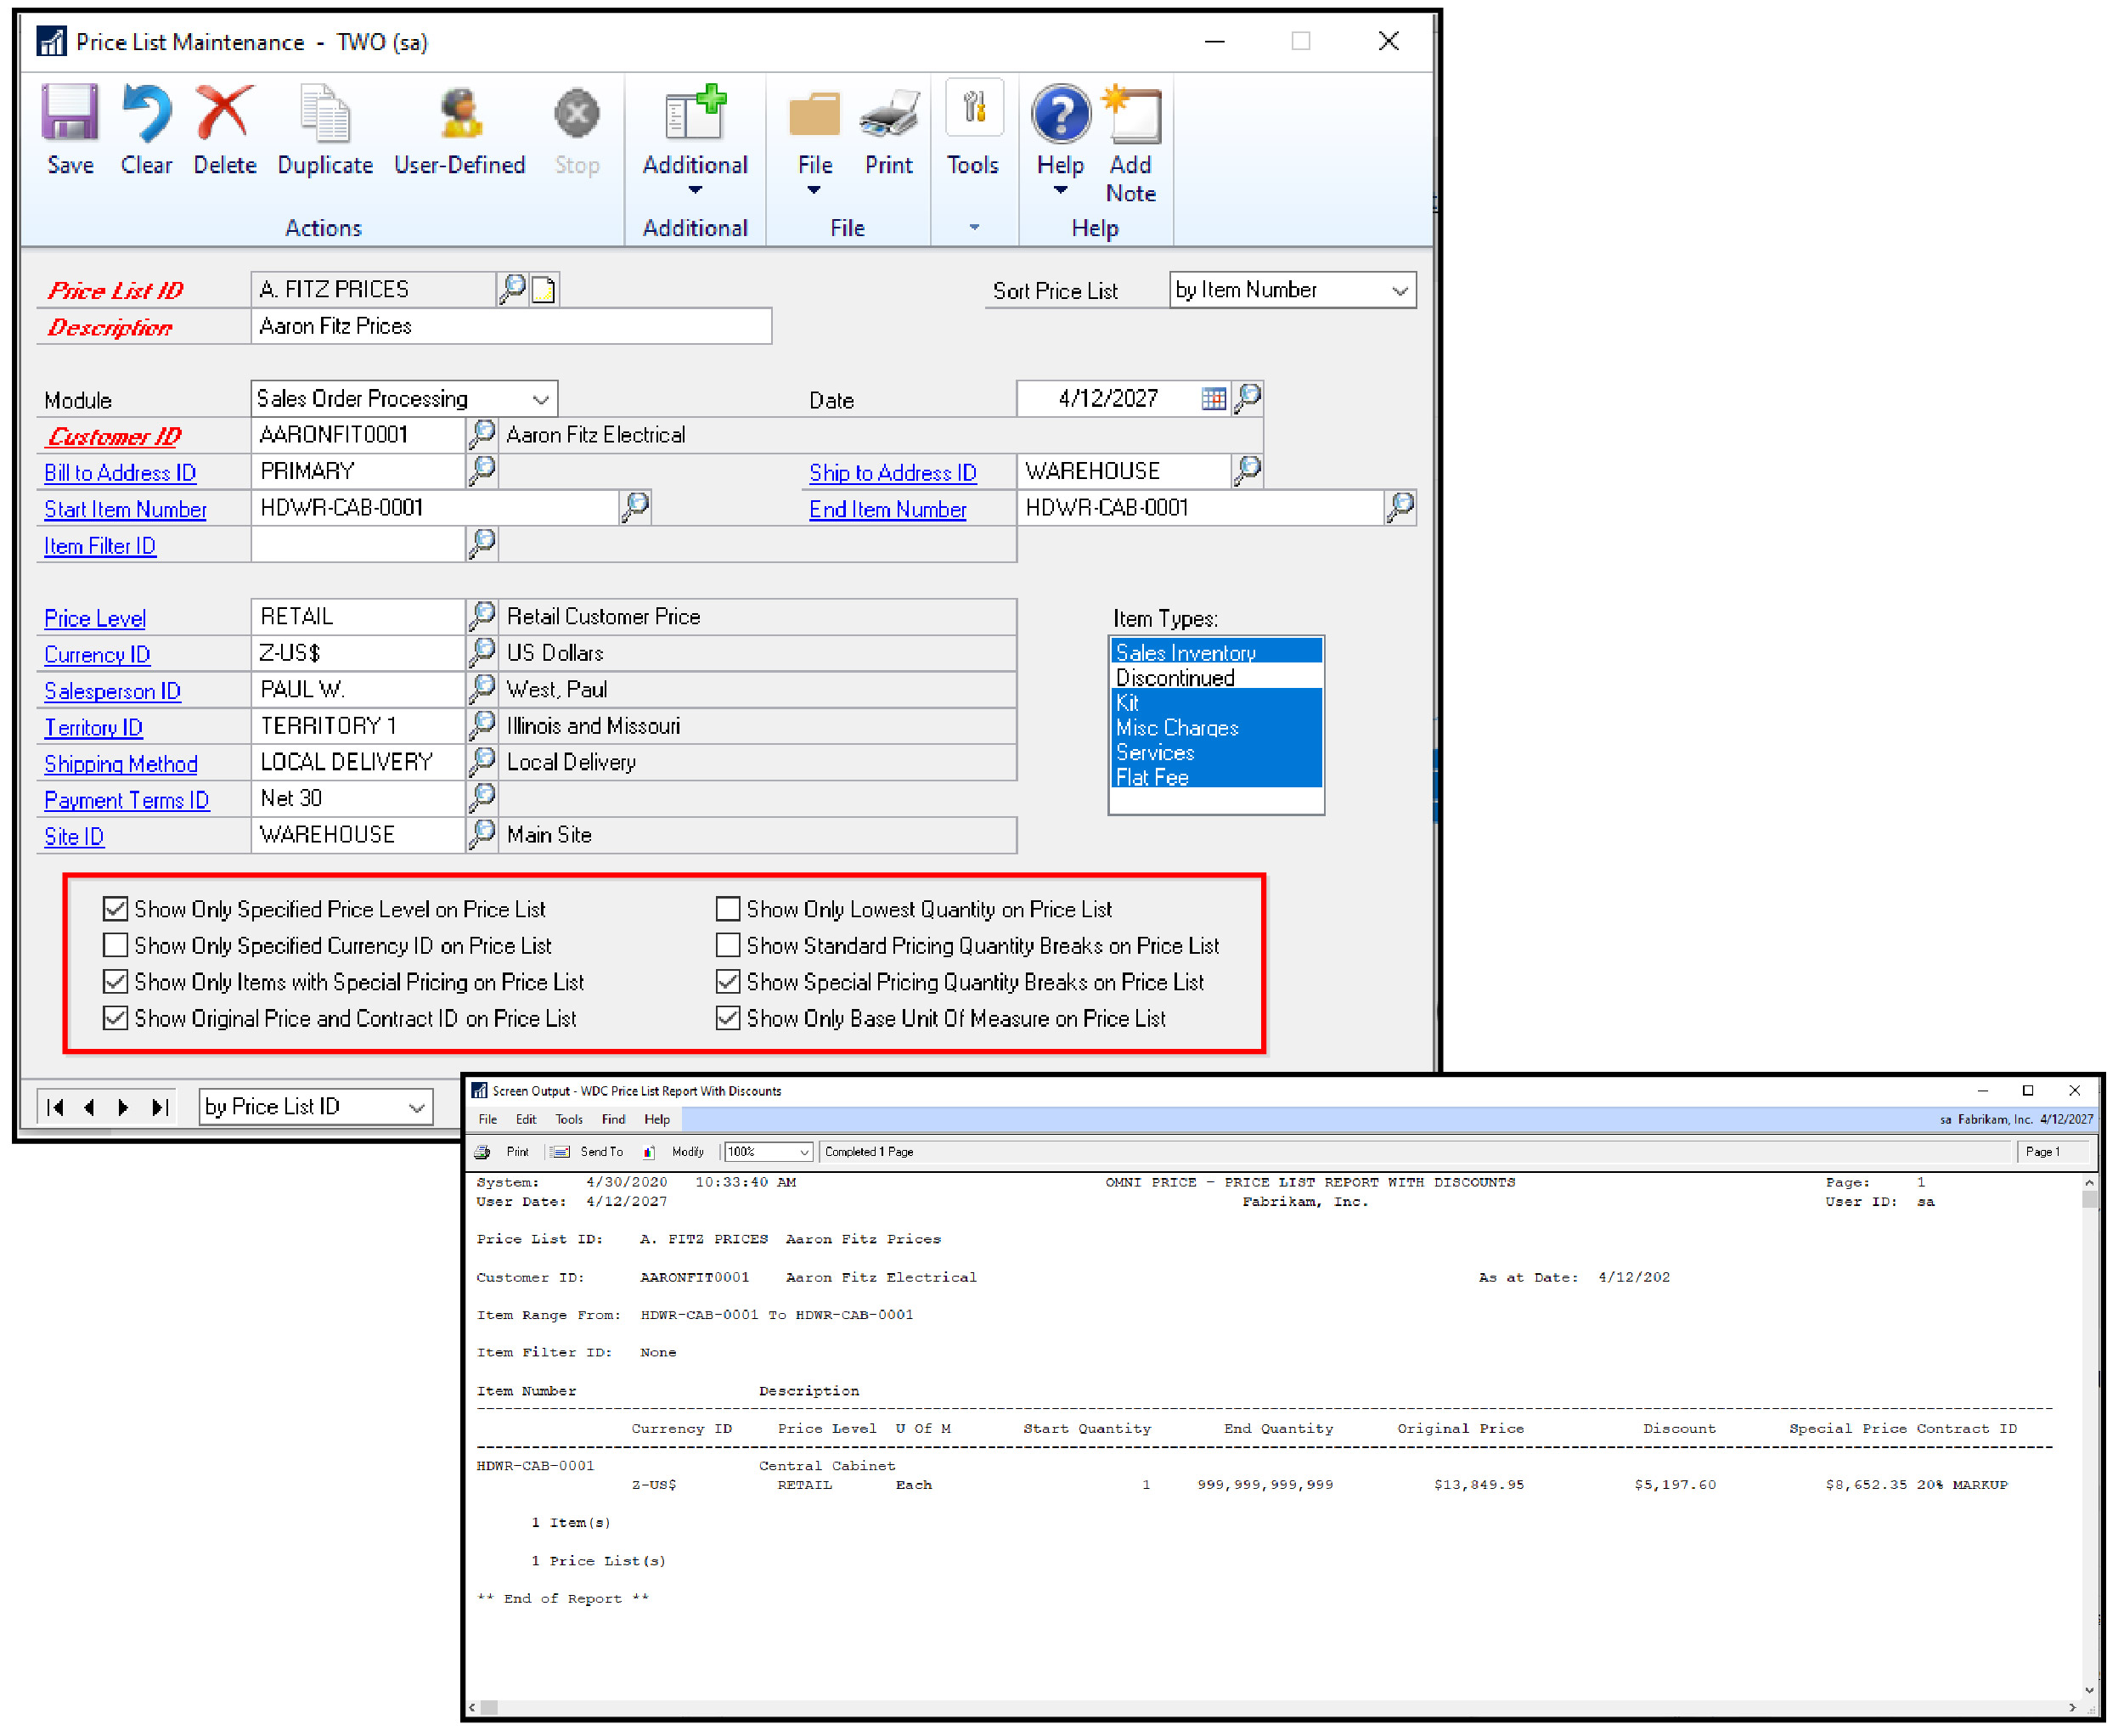
Task: Open Help menu in Screen Output window
Action: pyautogui.click(x=657, y=1119)
